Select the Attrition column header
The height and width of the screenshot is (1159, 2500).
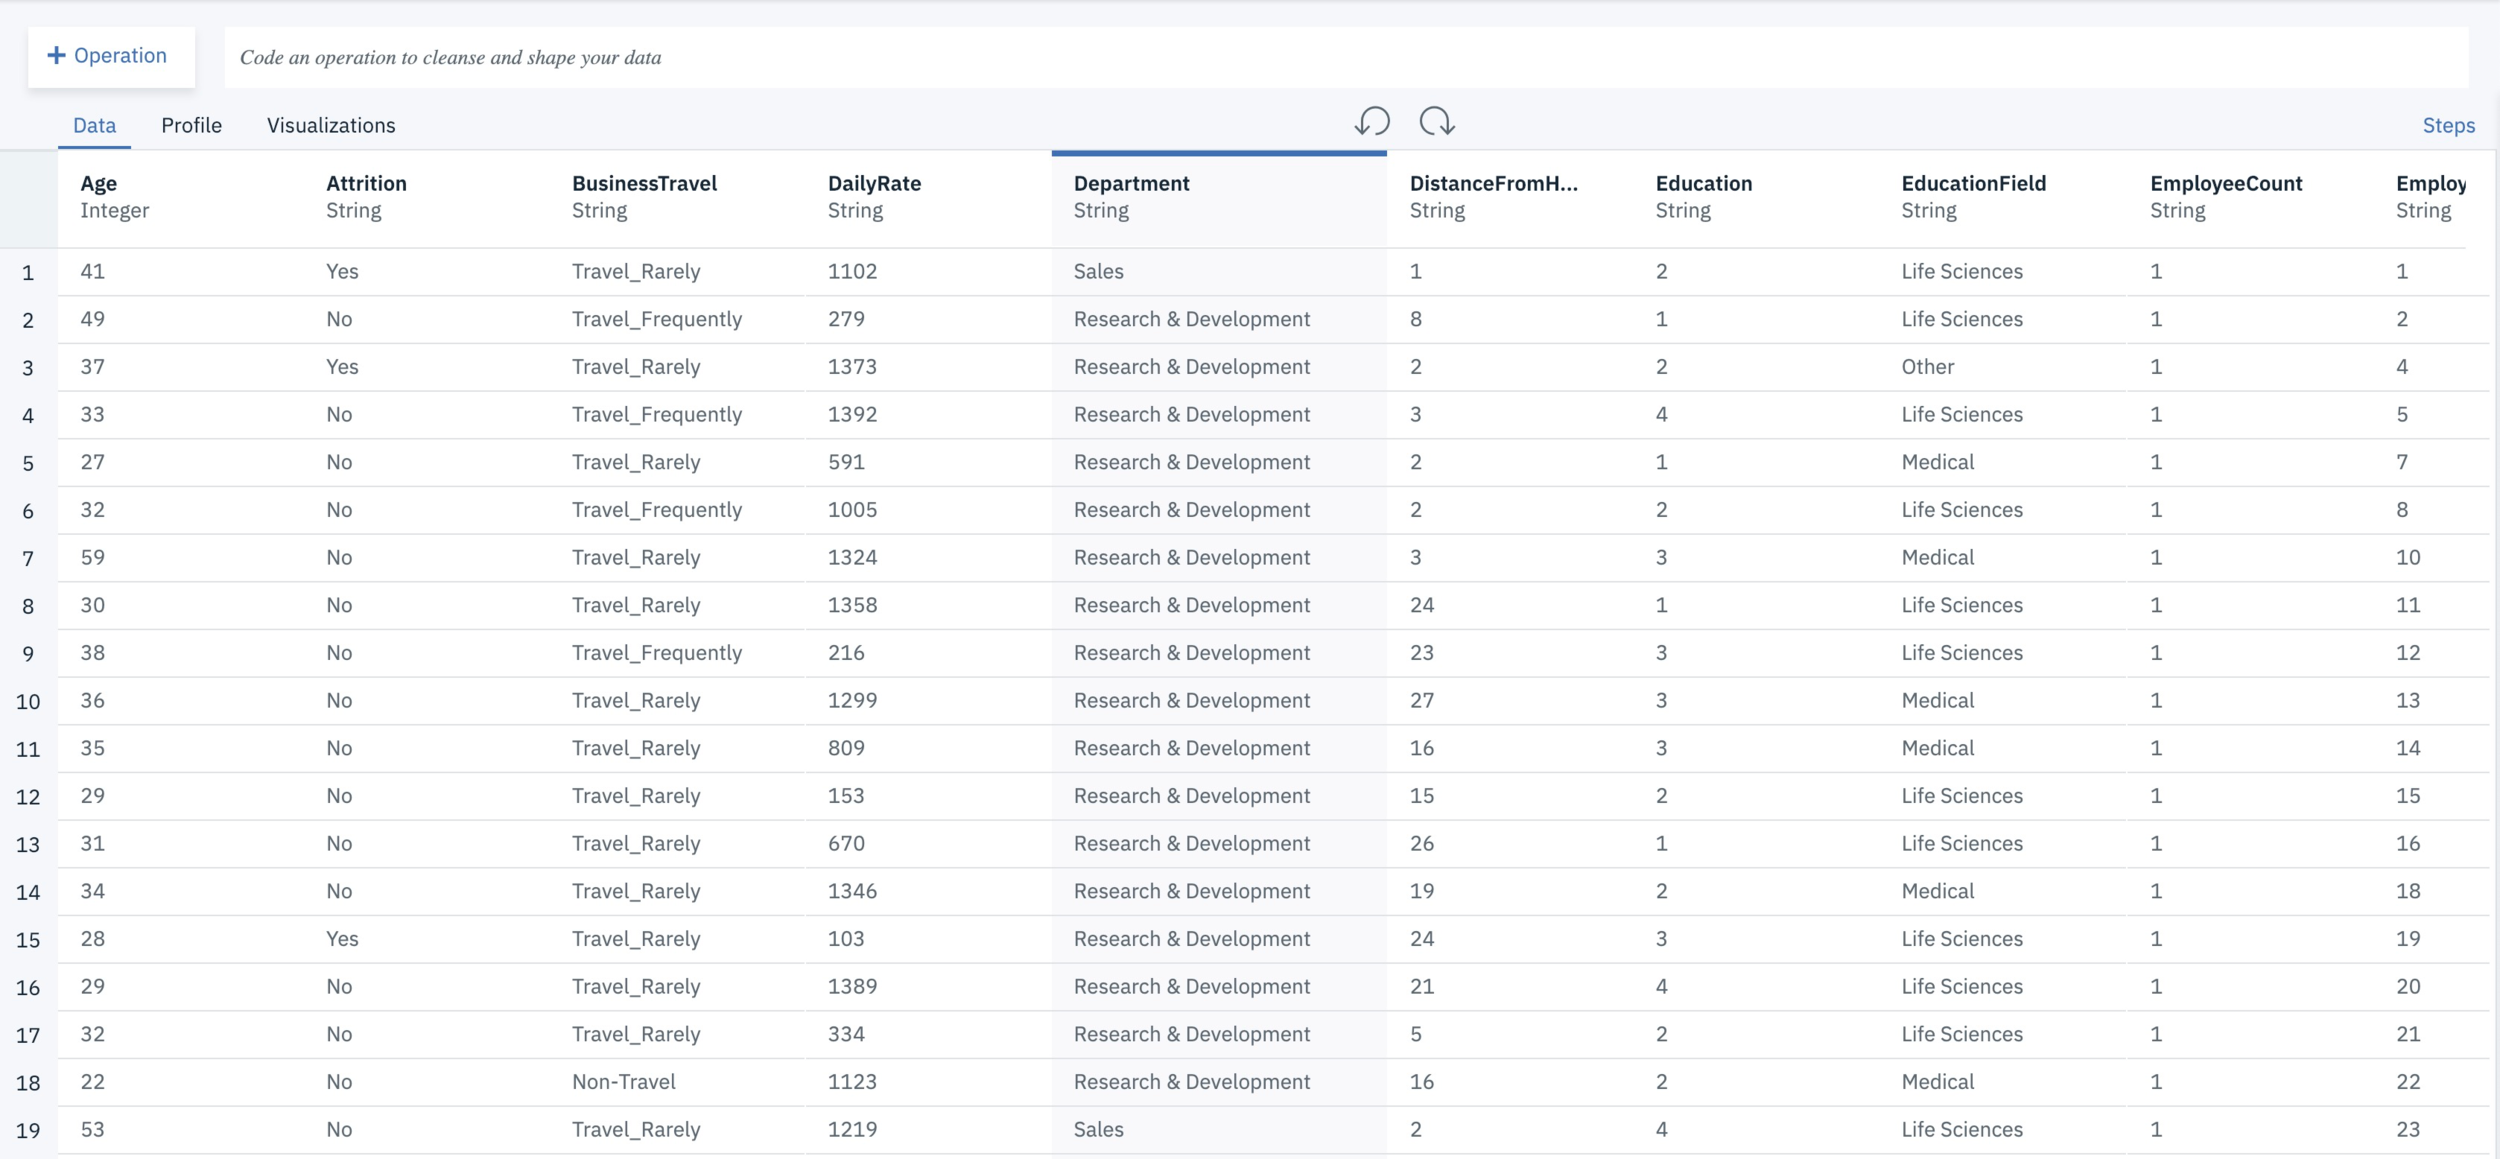coord(366,184)
